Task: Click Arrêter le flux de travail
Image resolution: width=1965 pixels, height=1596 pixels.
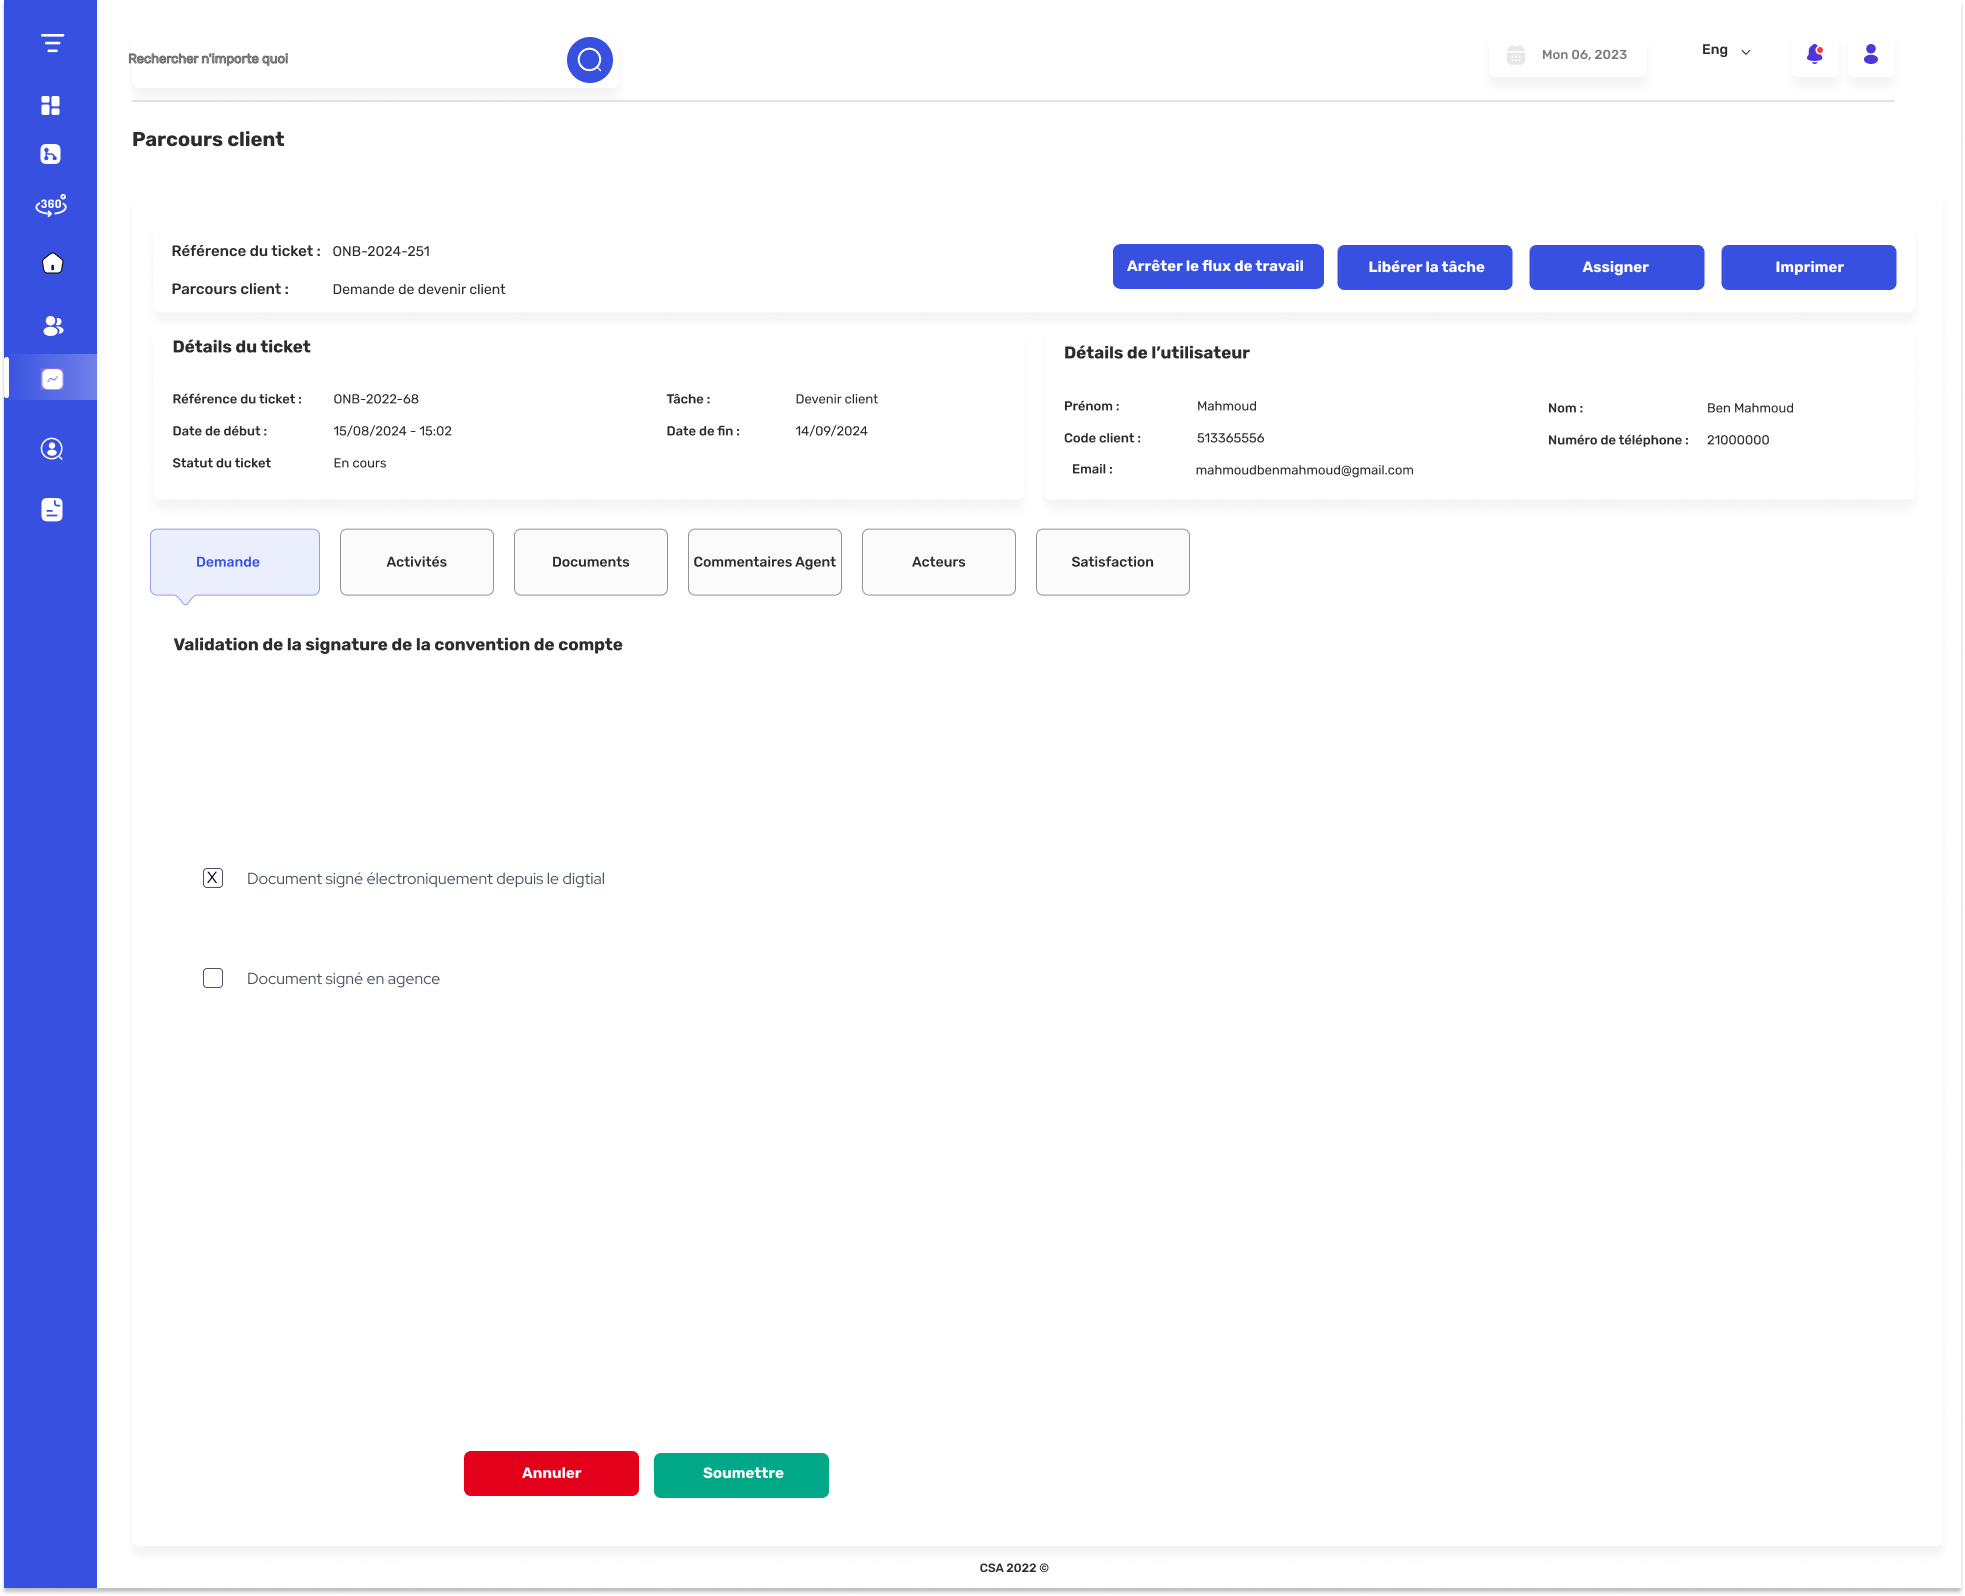Action: point(1218,267)
